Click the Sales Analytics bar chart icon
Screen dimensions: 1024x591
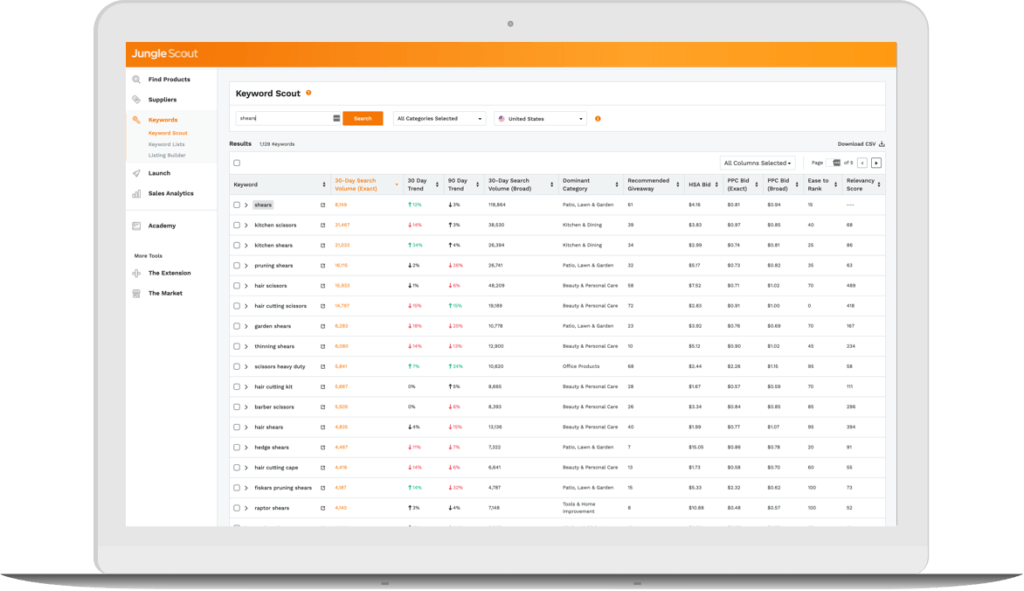(136, 194)
